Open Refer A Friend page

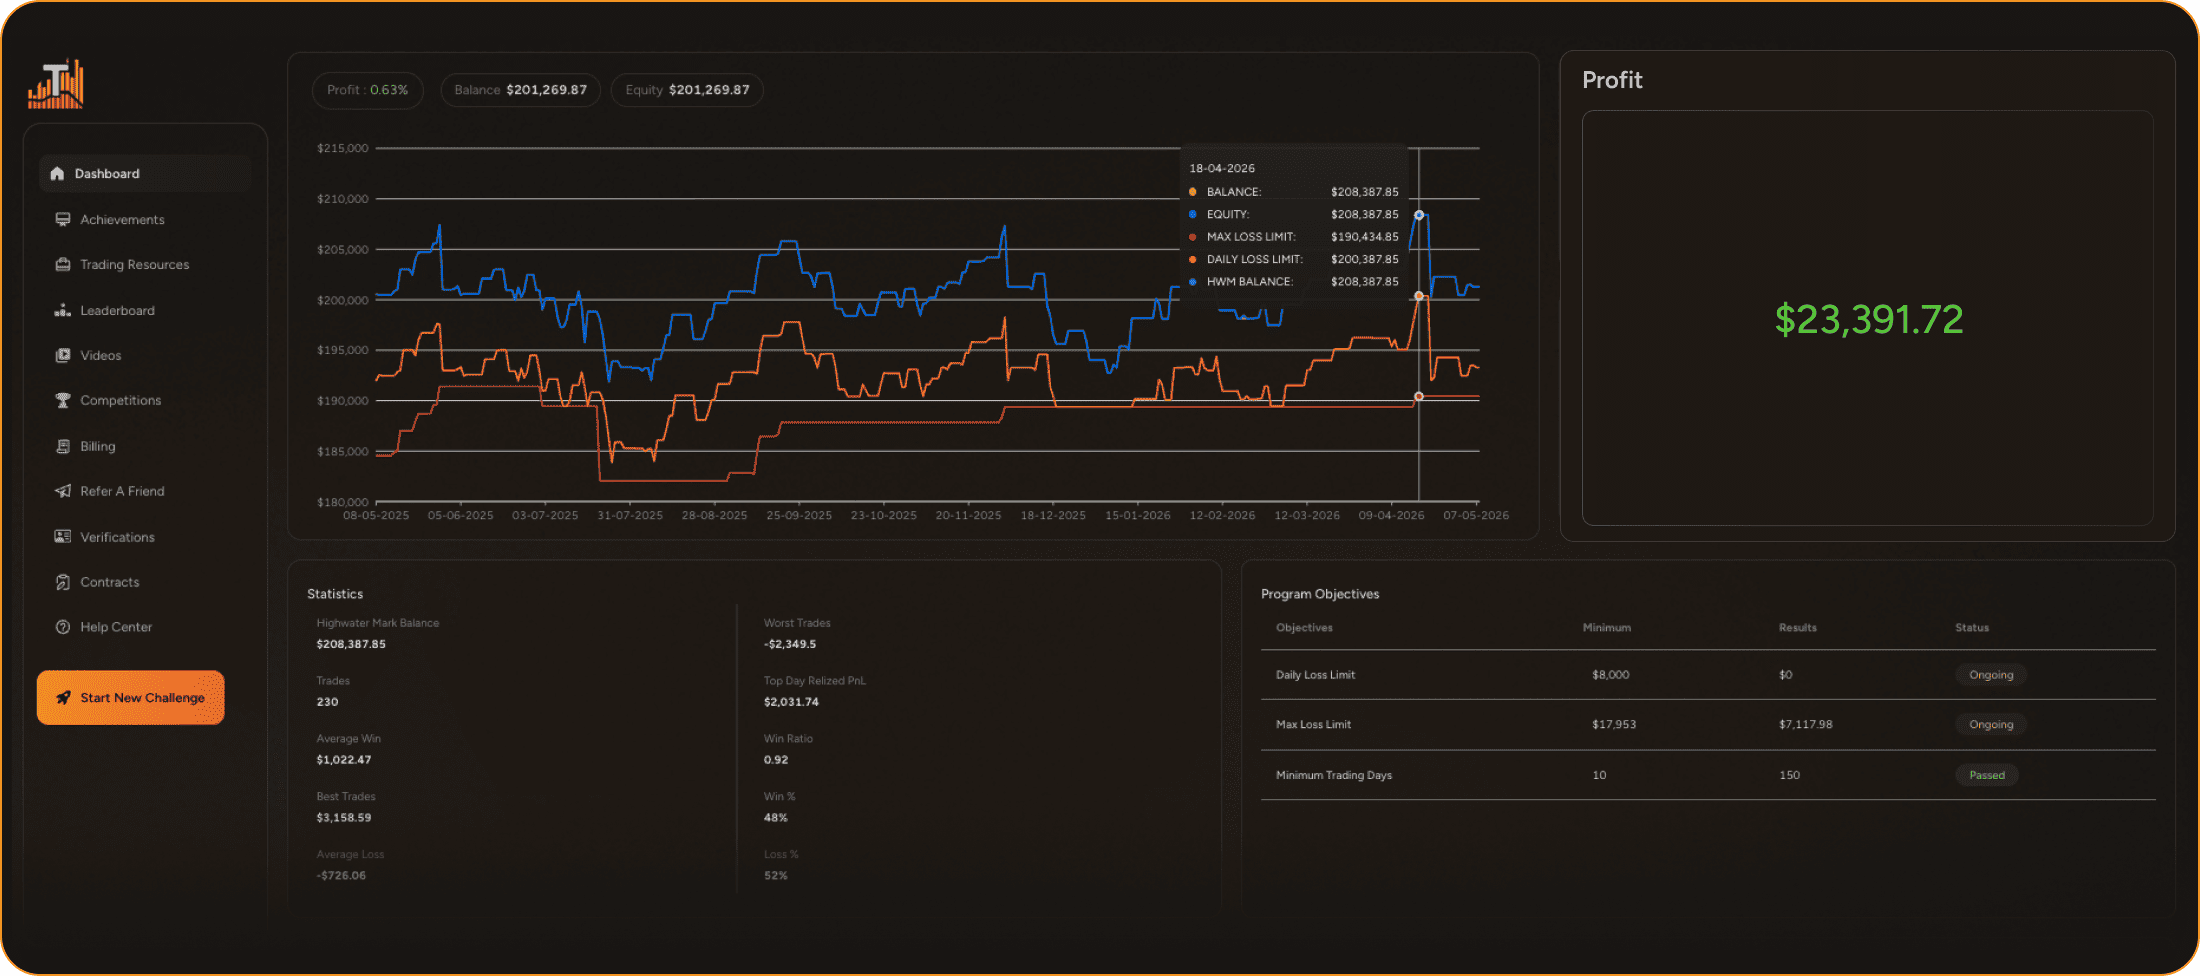[122, 491]
